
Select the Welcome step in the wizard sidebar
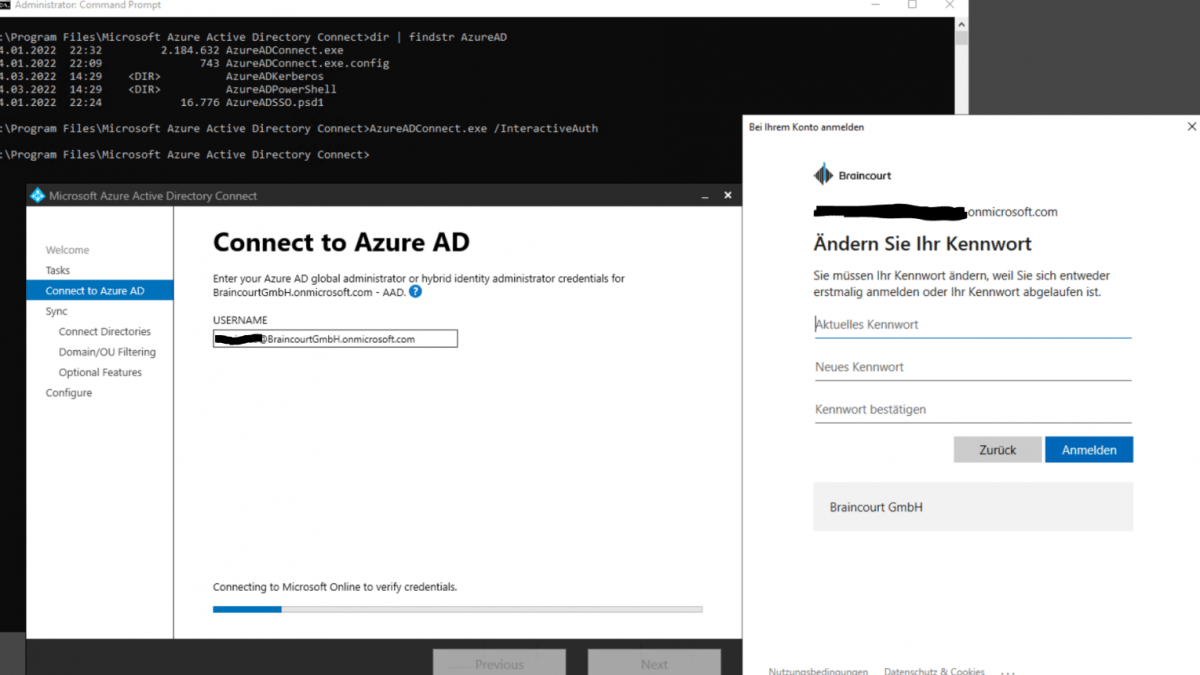click(67, 249)
